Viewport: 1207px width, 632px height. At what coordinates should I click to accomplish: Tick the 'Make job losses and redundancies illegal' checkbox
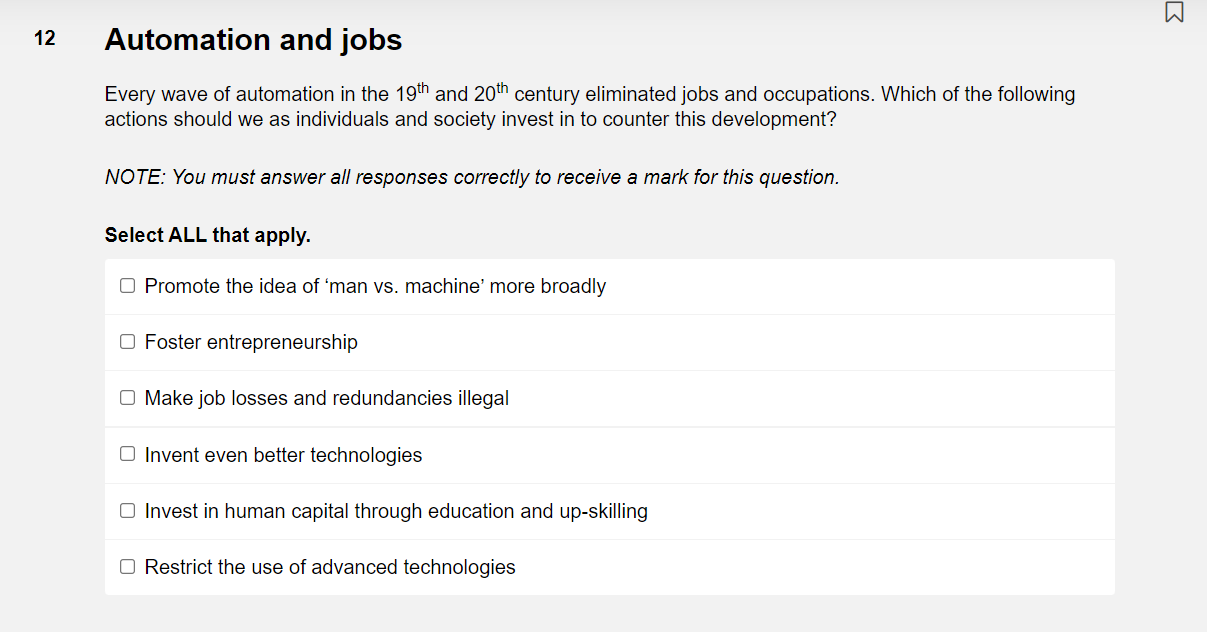[x=127, y=397]
